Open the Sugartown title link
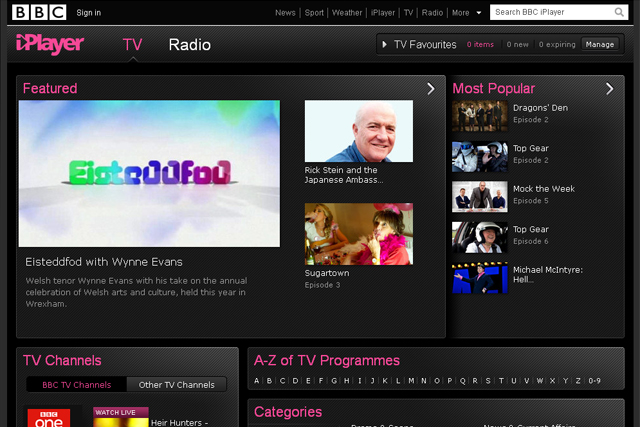The height and width of the screenshot is (427, 640). (327, 273)
